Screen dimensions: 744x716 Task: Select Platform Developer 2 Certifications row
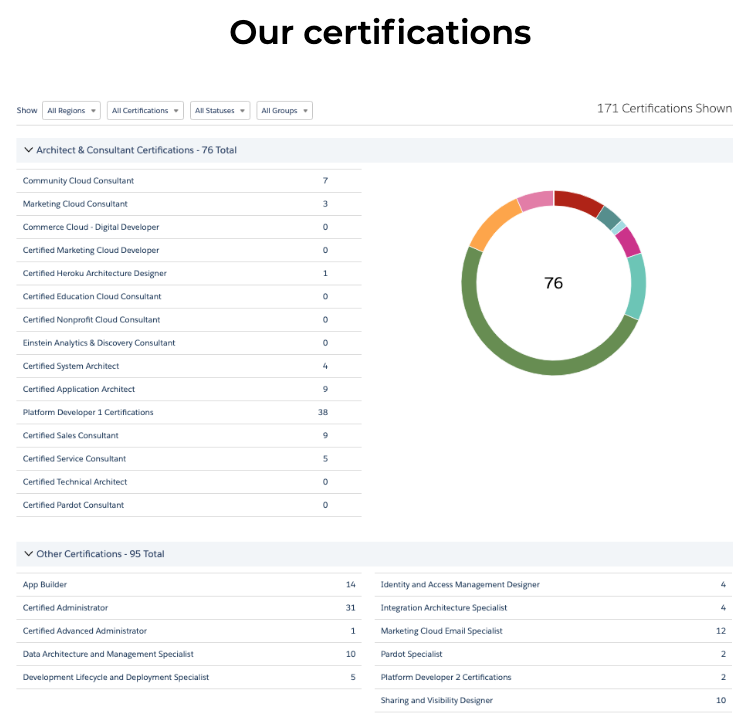point(553,677)
